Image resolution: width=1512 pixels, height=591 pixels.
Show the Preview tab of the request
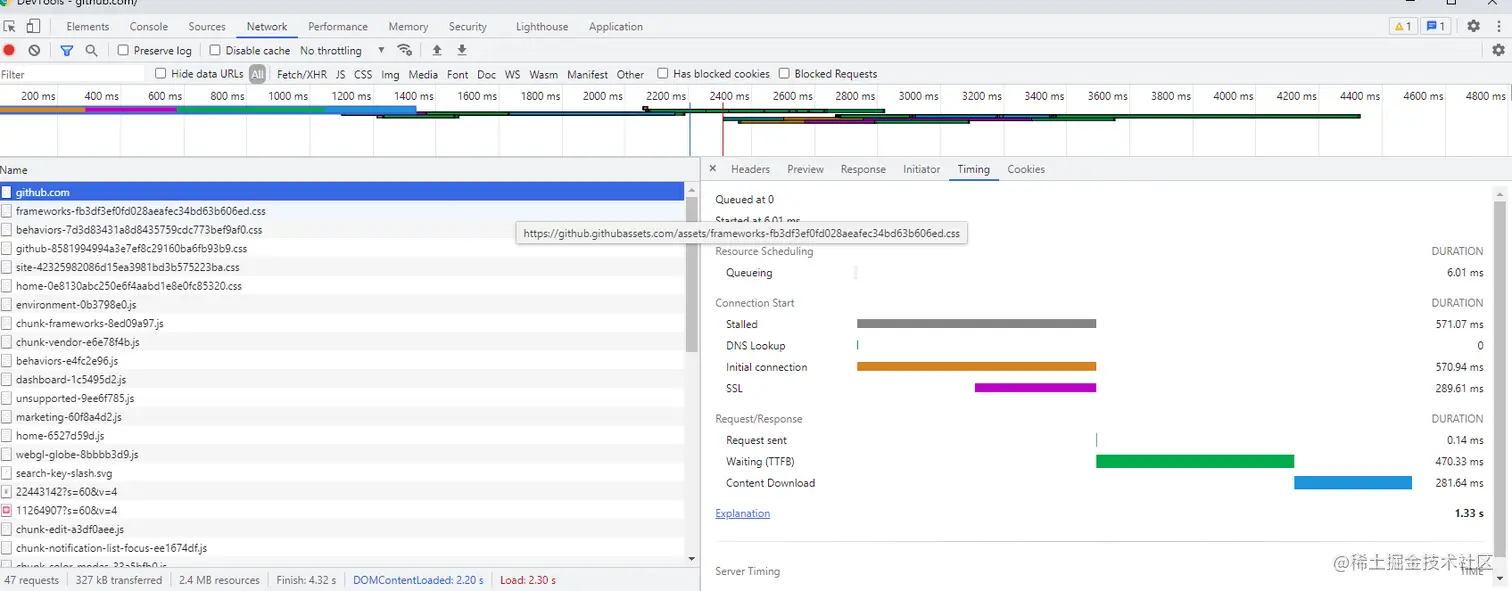coord(805,169)
